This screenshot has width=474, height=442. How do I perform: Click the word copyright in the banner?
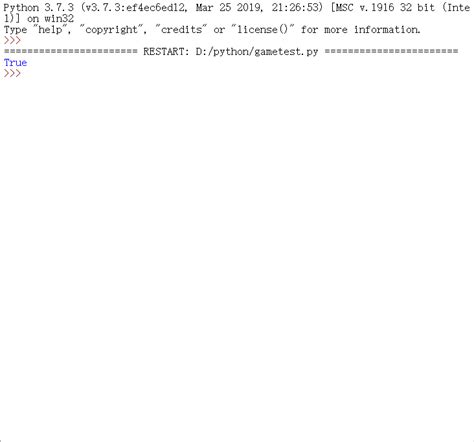(x=111, y=30)
